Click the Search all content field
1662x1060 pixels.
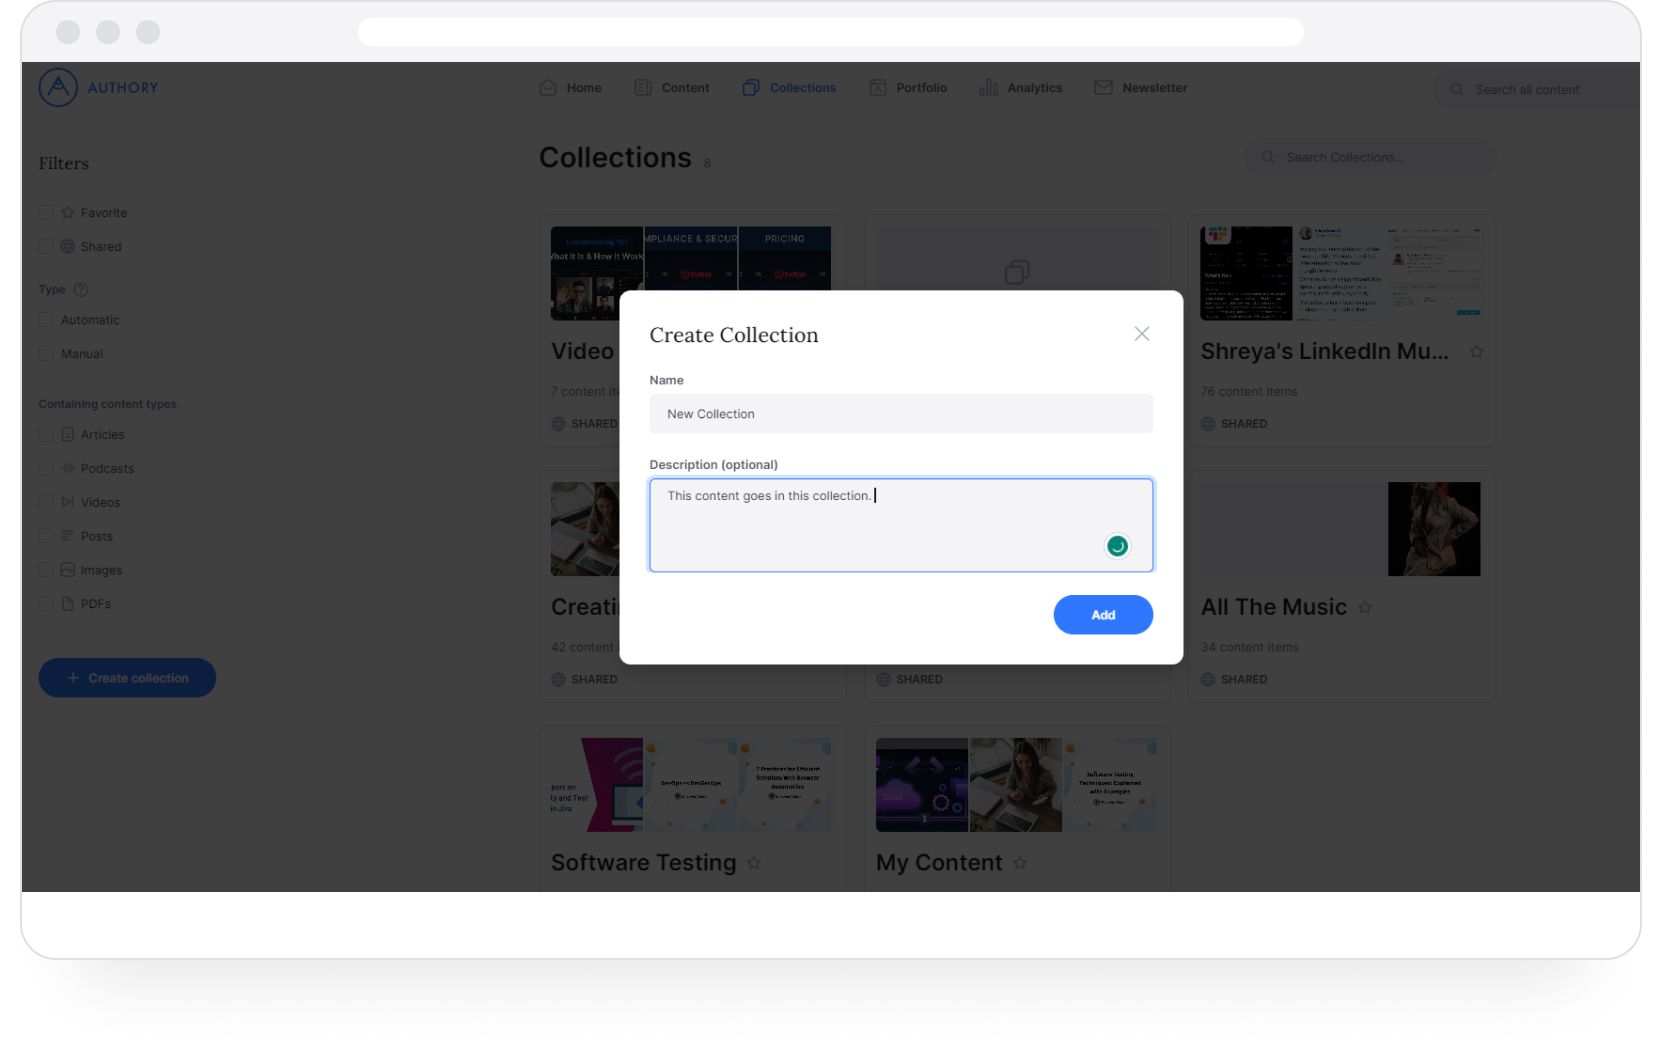point(1536,89)
